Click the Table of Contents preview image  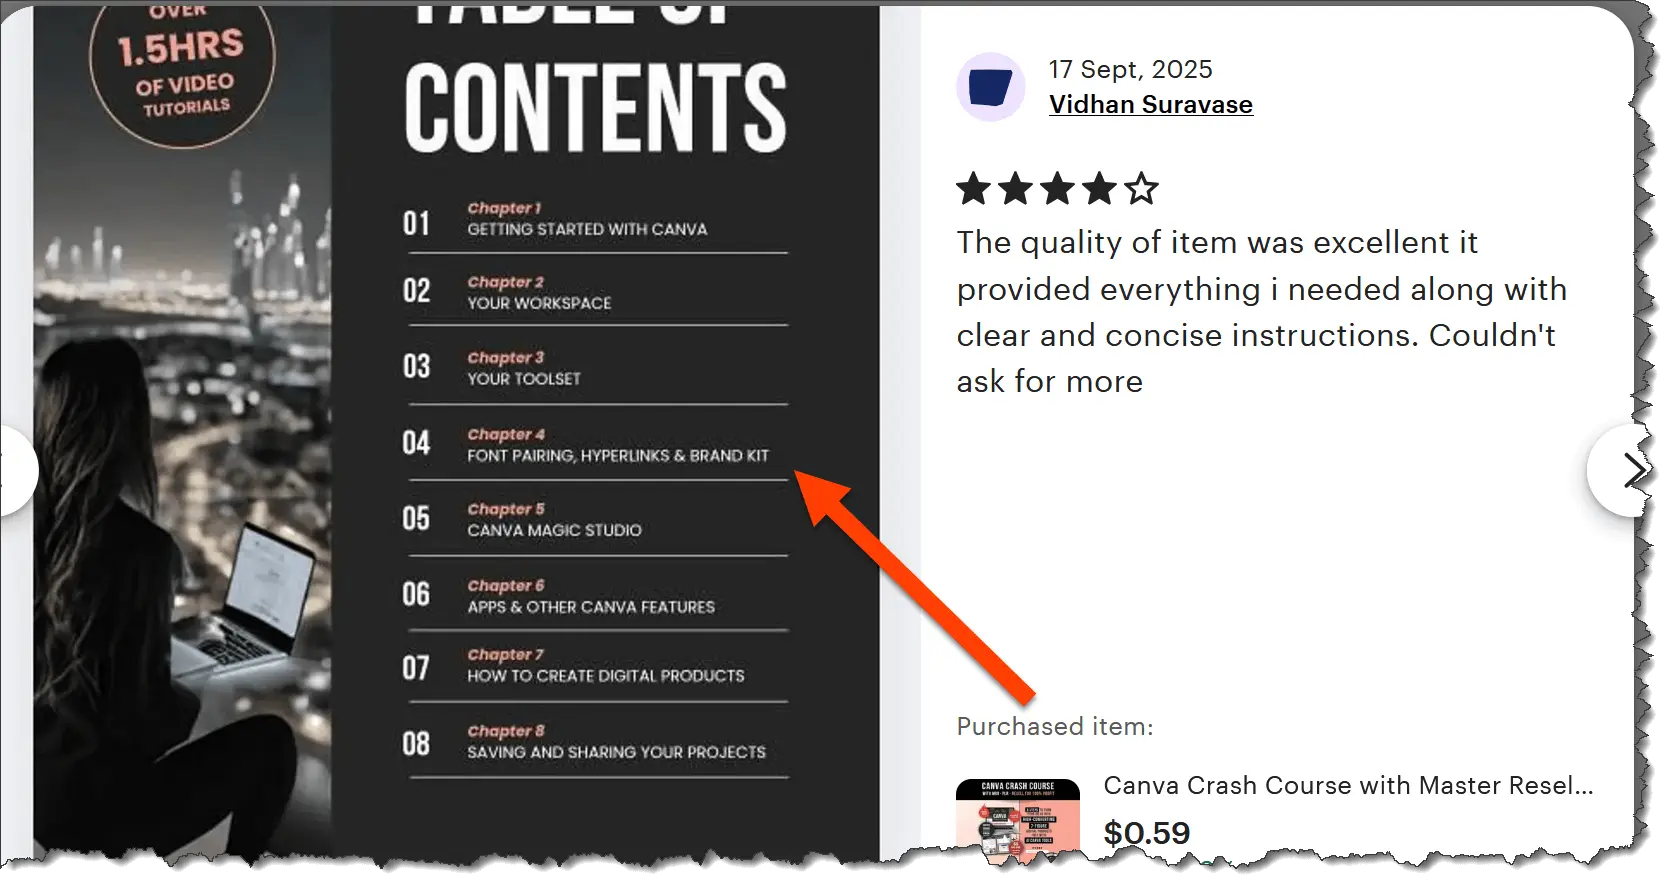pyautogui.click(x=456, y=432)
